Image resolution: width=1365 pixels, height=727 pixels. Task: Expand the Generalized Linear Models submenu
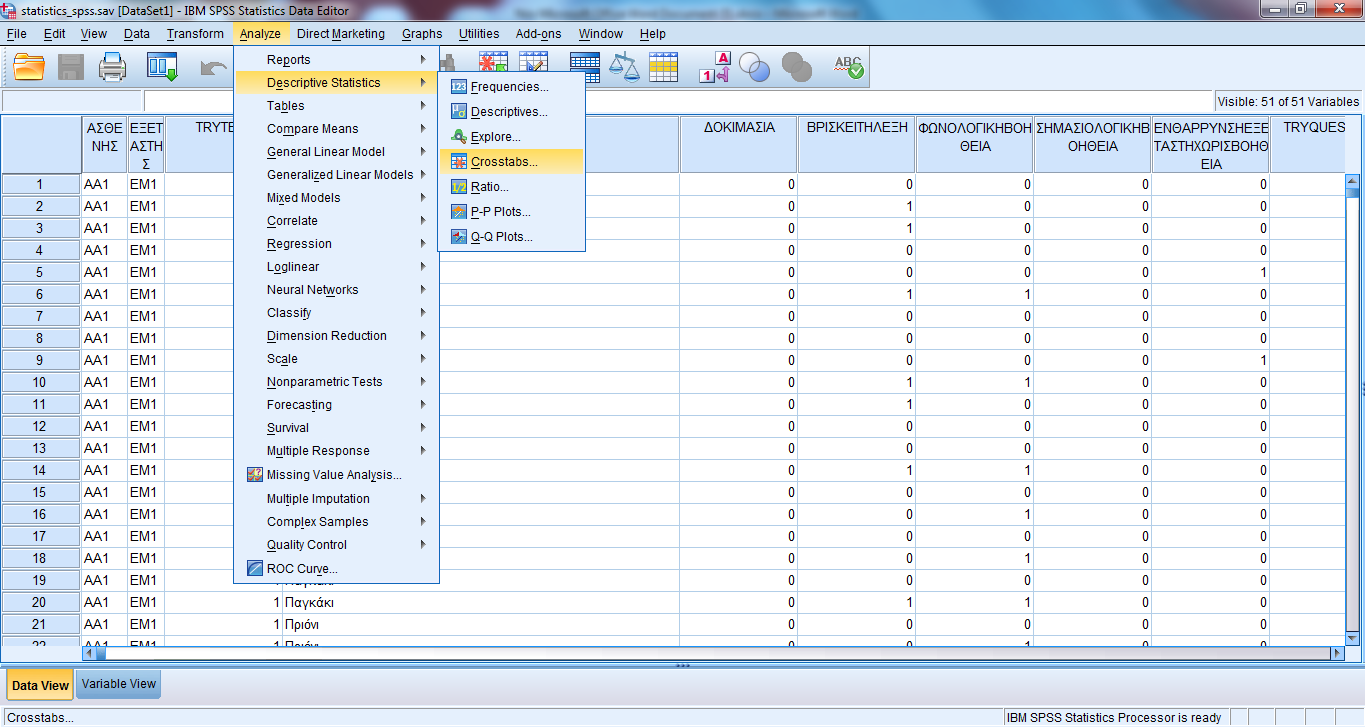(336, 175)
